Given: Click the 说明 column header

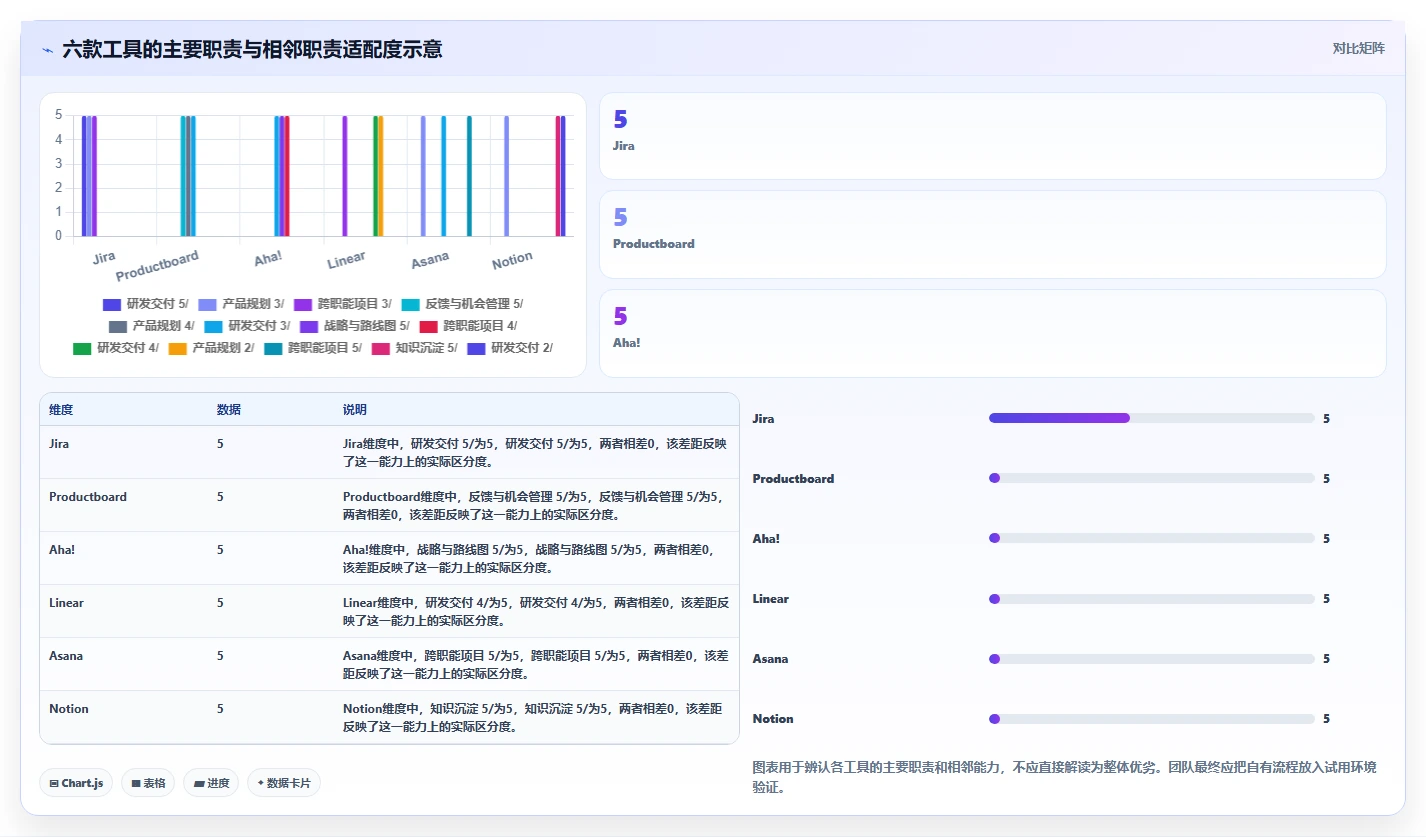Looking at the screenshot, I should click(x=355, y=410).
